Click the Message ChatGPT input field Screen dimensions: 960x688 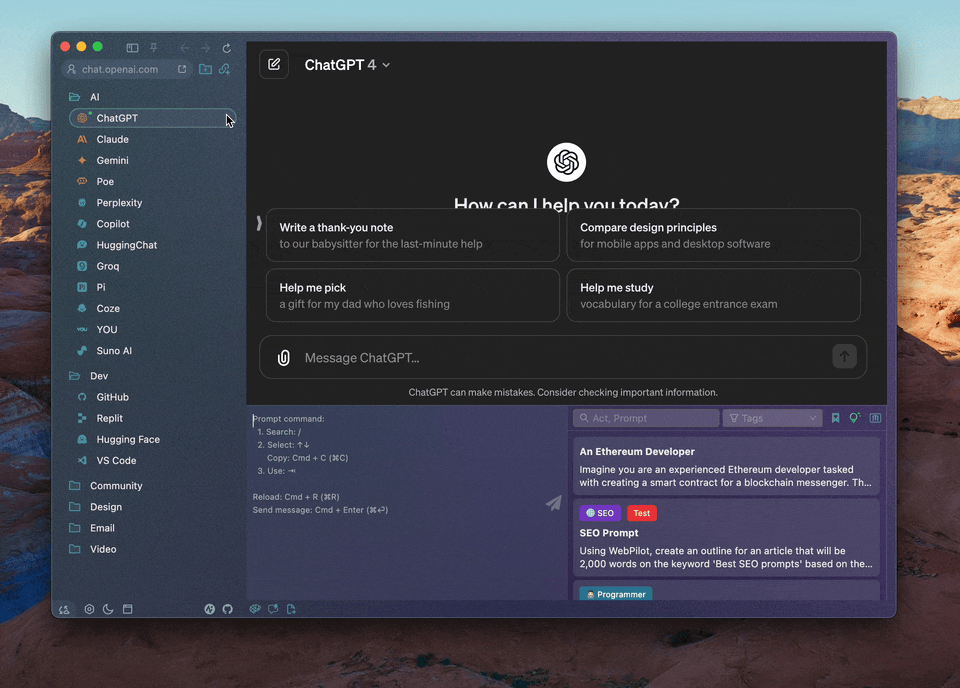click(x=562, y=357)
